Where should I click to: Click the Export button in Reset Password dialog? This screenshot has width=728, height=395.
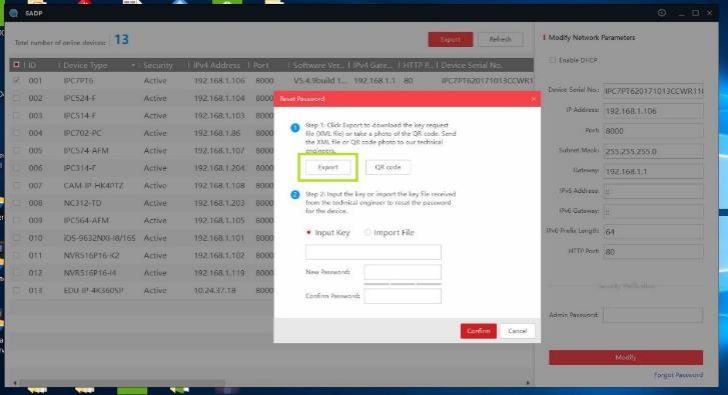tap(328, 167)
